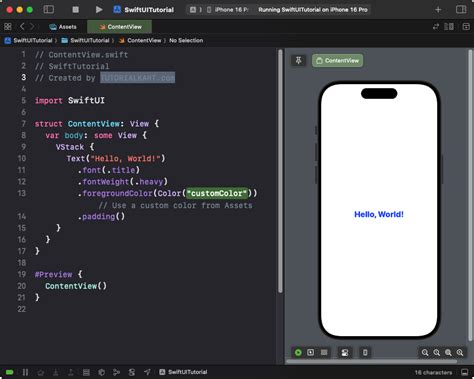Viewport: 474px width, 379px height.
Task: Pin the preview with the pin icon
Action: point(298,61)
